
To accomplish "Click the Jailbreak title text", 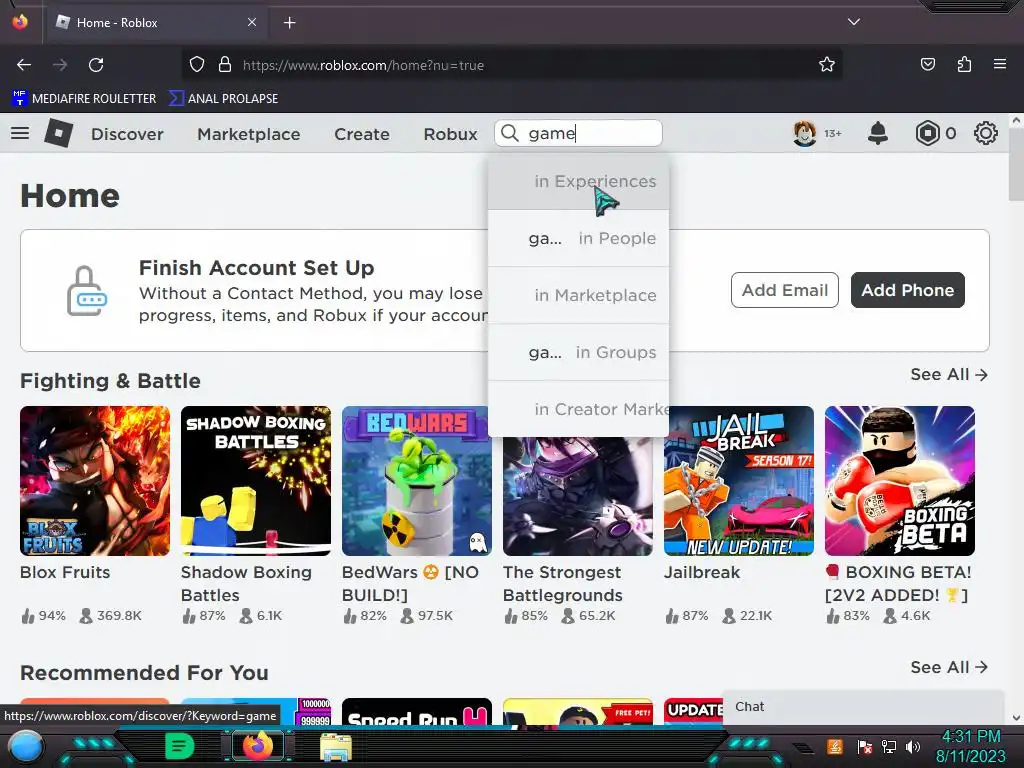I will [x=702, y=573].
